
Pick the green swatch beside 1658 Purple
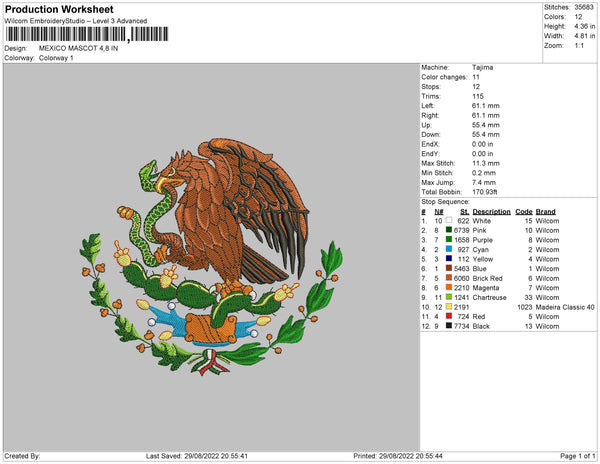[x=449, y=239]
